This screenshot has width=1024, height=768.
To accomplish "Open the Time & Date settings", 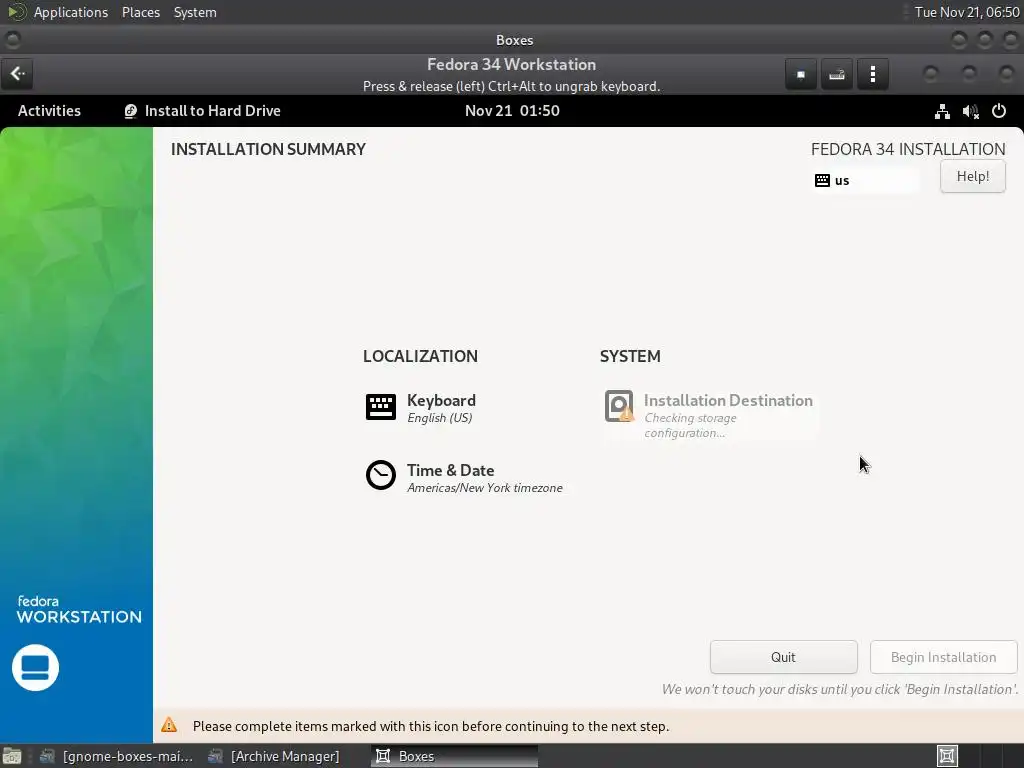I will point(464,478).
